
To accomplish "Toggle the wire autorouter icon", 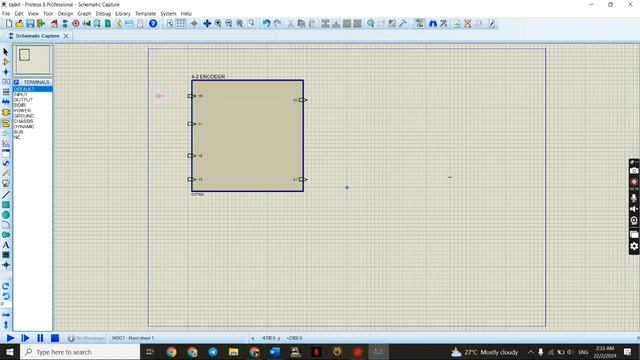I will 419,24.
